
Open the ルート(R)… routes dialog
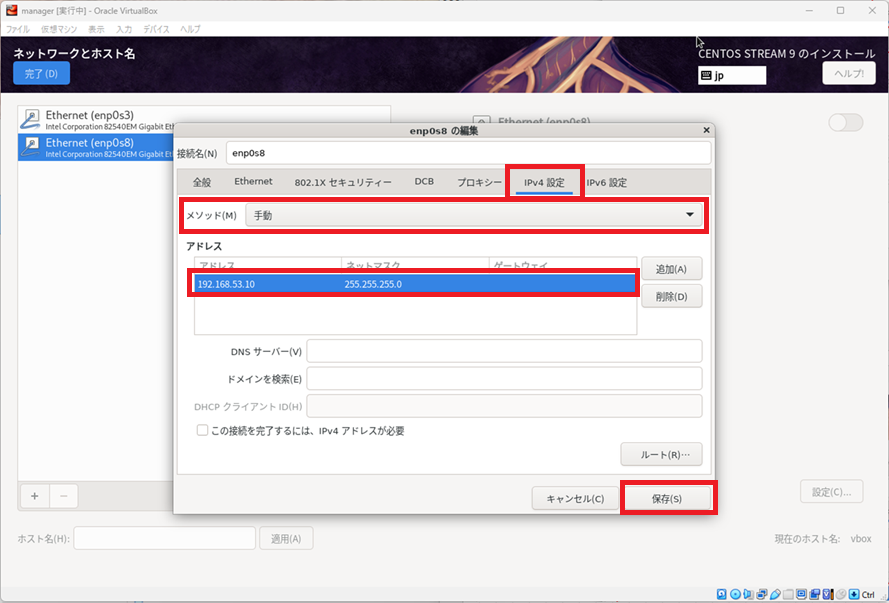point(662,454)
